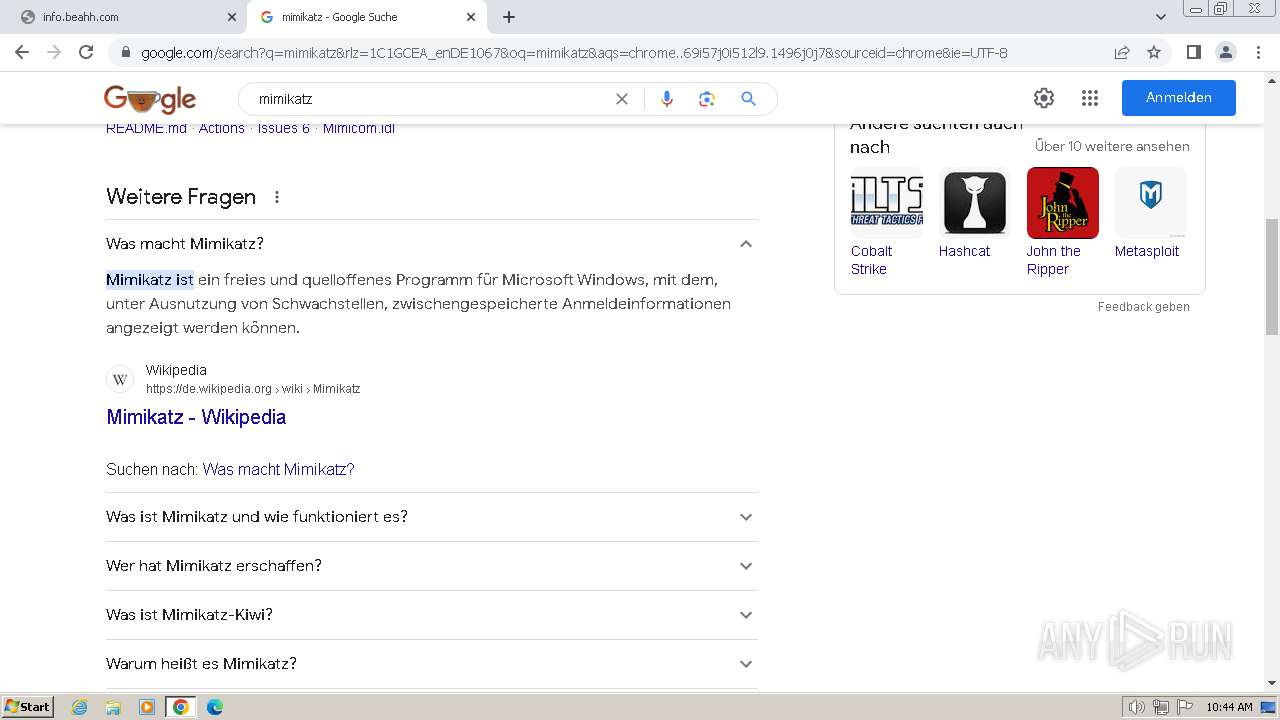This screenshot has height=720, width=1280.
Task: Click the blue search magnifier icon
Action: 748,99
